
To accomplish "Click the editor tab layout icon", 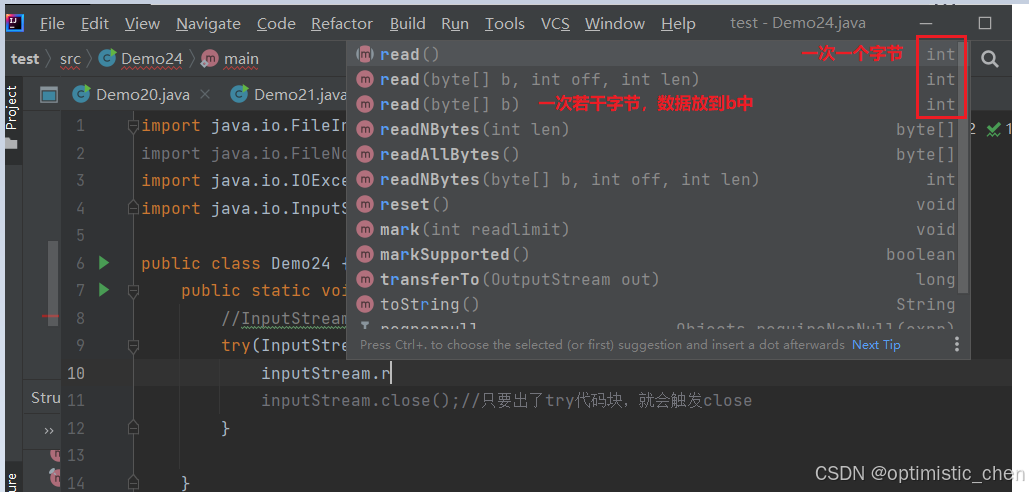I will 49,95.
